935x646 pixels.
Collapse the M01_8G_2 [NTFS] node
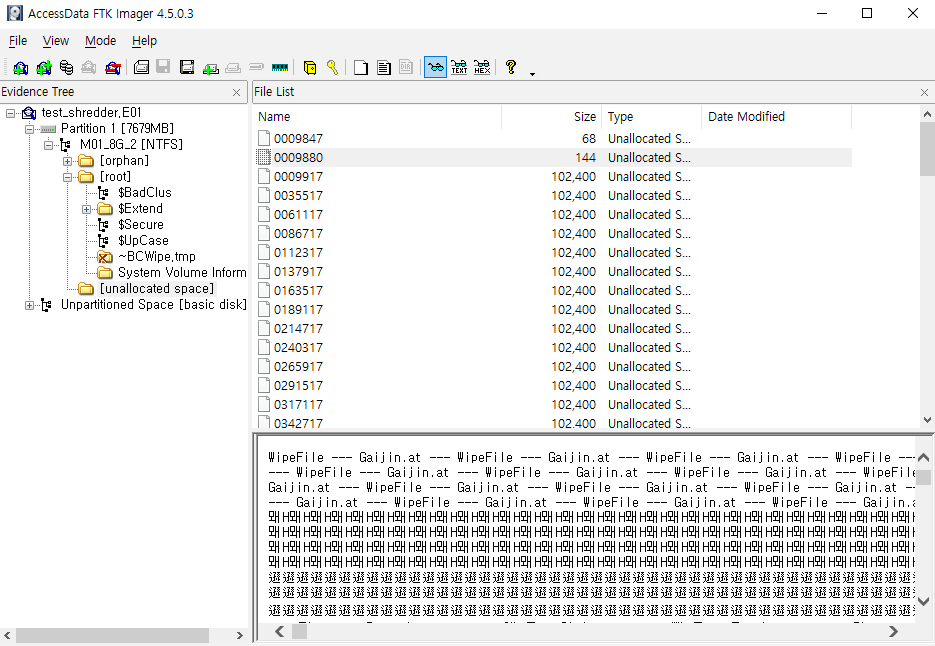pos(48,145)
